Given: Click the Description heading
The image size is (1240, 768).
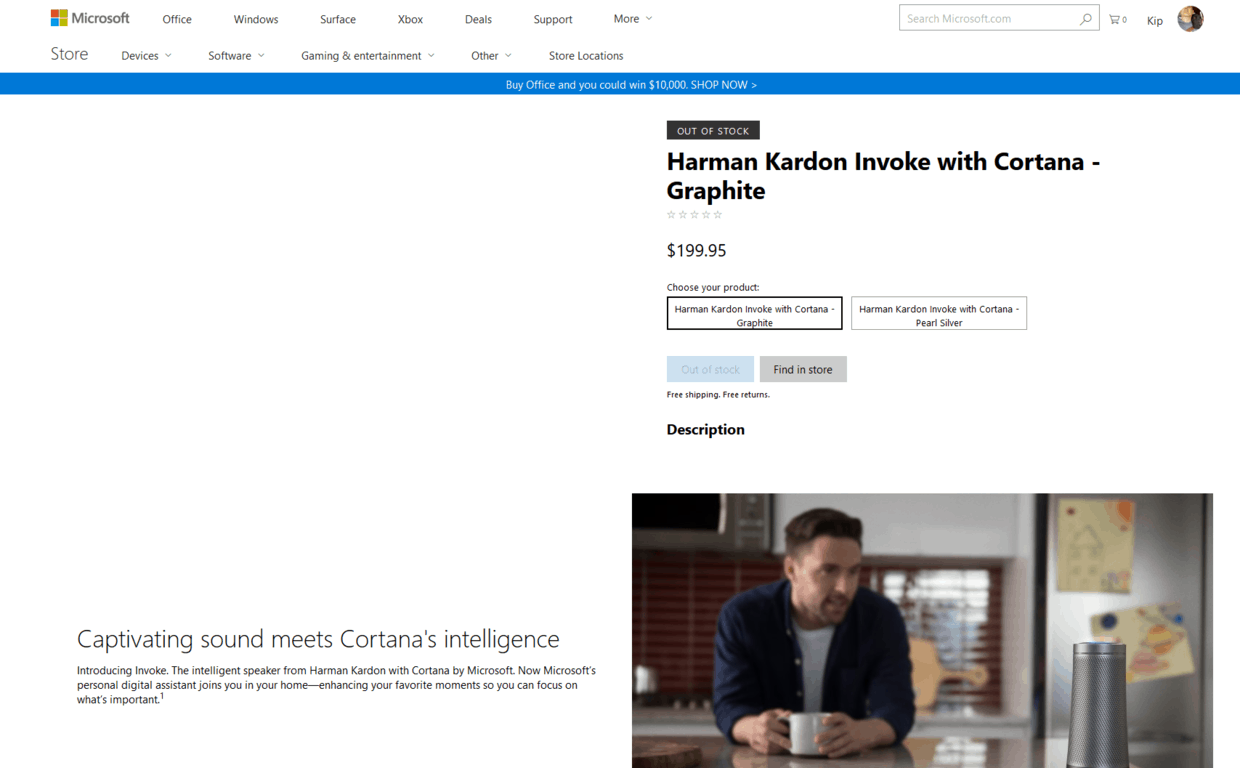Looking at the screenshot, I should click(x=706, y=430).
